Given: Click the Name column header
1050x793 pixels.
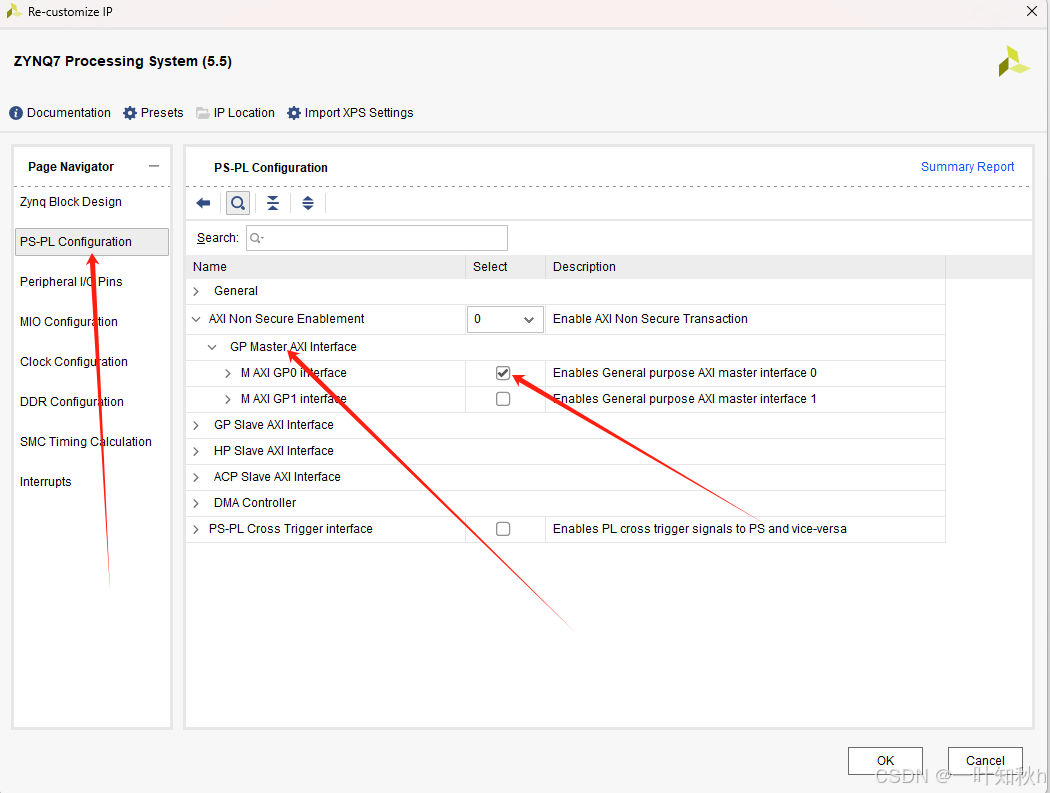Looking at the screenshot, I should [x=325, y=267].
